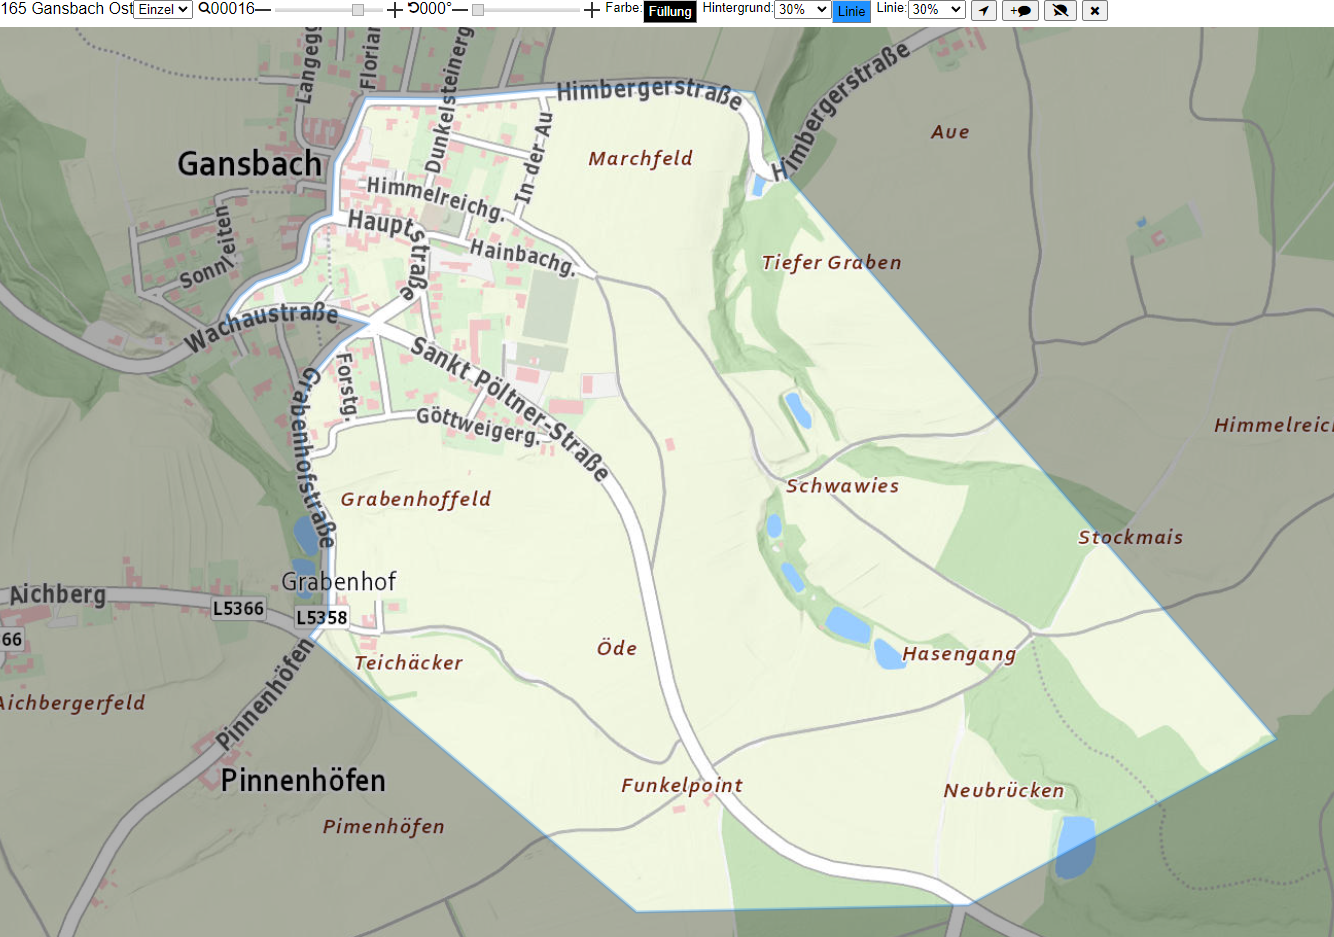Viewport: 1334px width, 937px height.
Task: Click the zoom slider handle
Action: pyautogui.click(x=358, y=10)
